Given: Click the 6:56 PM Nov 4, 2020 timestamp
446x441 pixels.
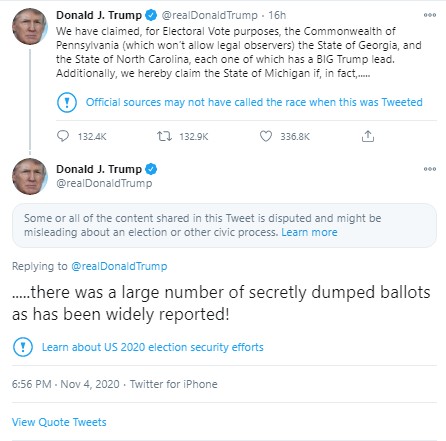Looking at the screenshot, I should (65, 384).
